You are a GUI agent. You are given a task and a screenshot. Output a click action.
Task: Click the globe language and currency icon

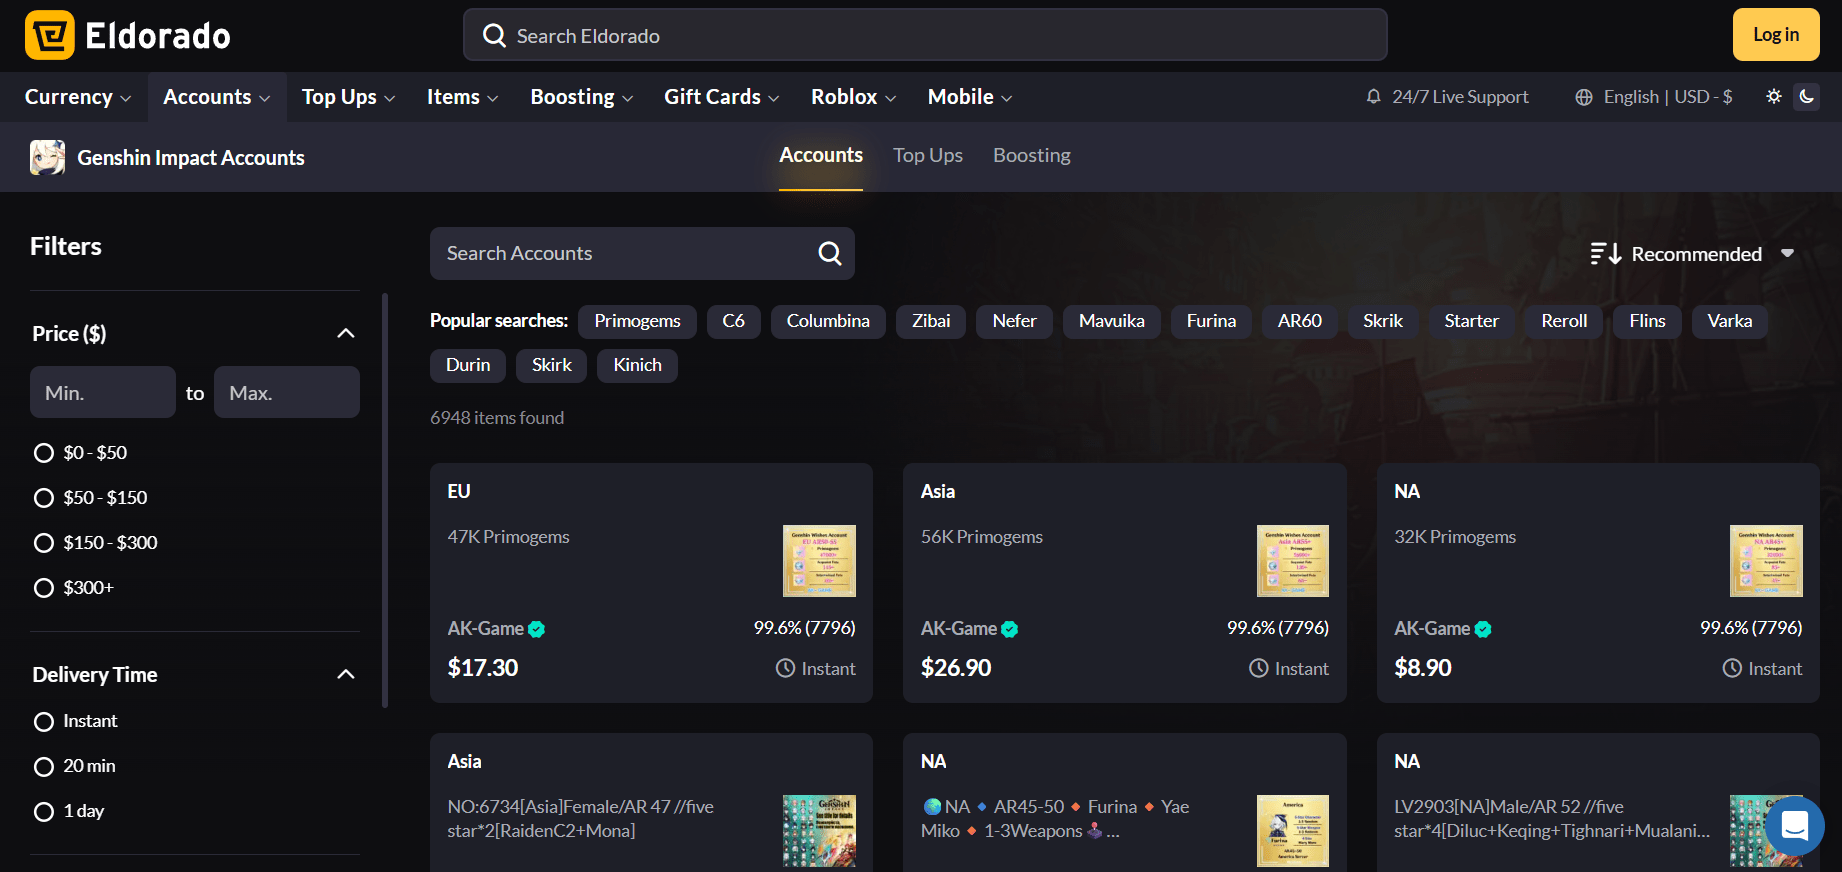(x=1584, y=97)
